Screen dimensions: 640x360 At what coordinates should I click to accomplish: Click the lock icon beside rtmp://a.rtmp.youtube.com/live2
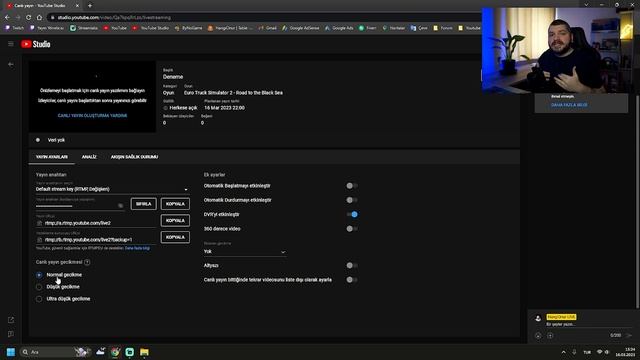click(x=39, y=223)
